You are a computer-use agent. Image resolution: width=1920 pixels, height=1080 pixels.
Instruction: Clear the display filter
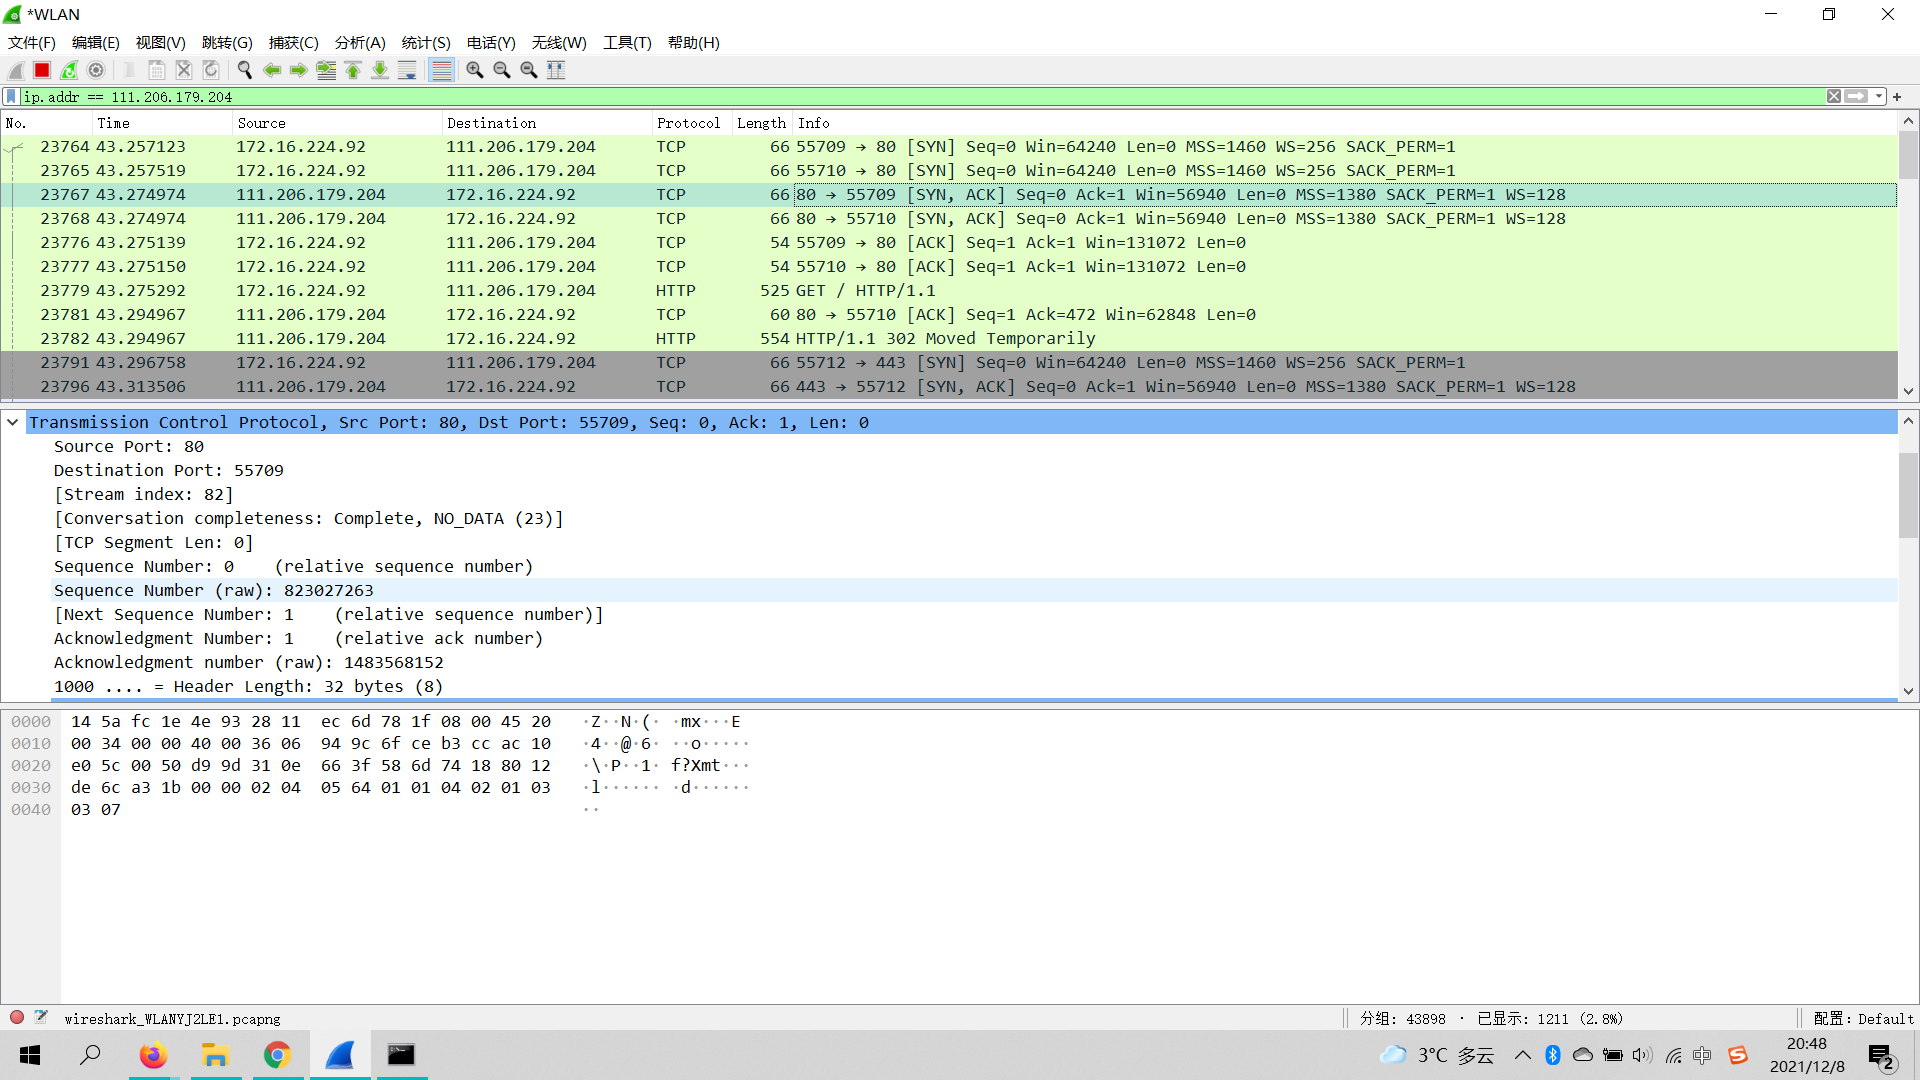pos(1834,97)
